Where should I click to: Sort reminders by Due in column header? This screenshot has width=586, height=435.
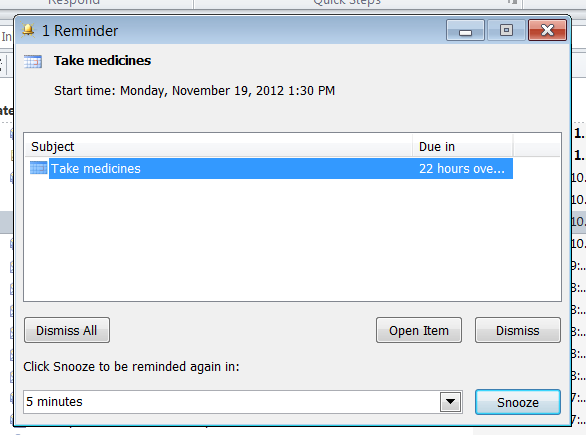(x=463, y=146)
